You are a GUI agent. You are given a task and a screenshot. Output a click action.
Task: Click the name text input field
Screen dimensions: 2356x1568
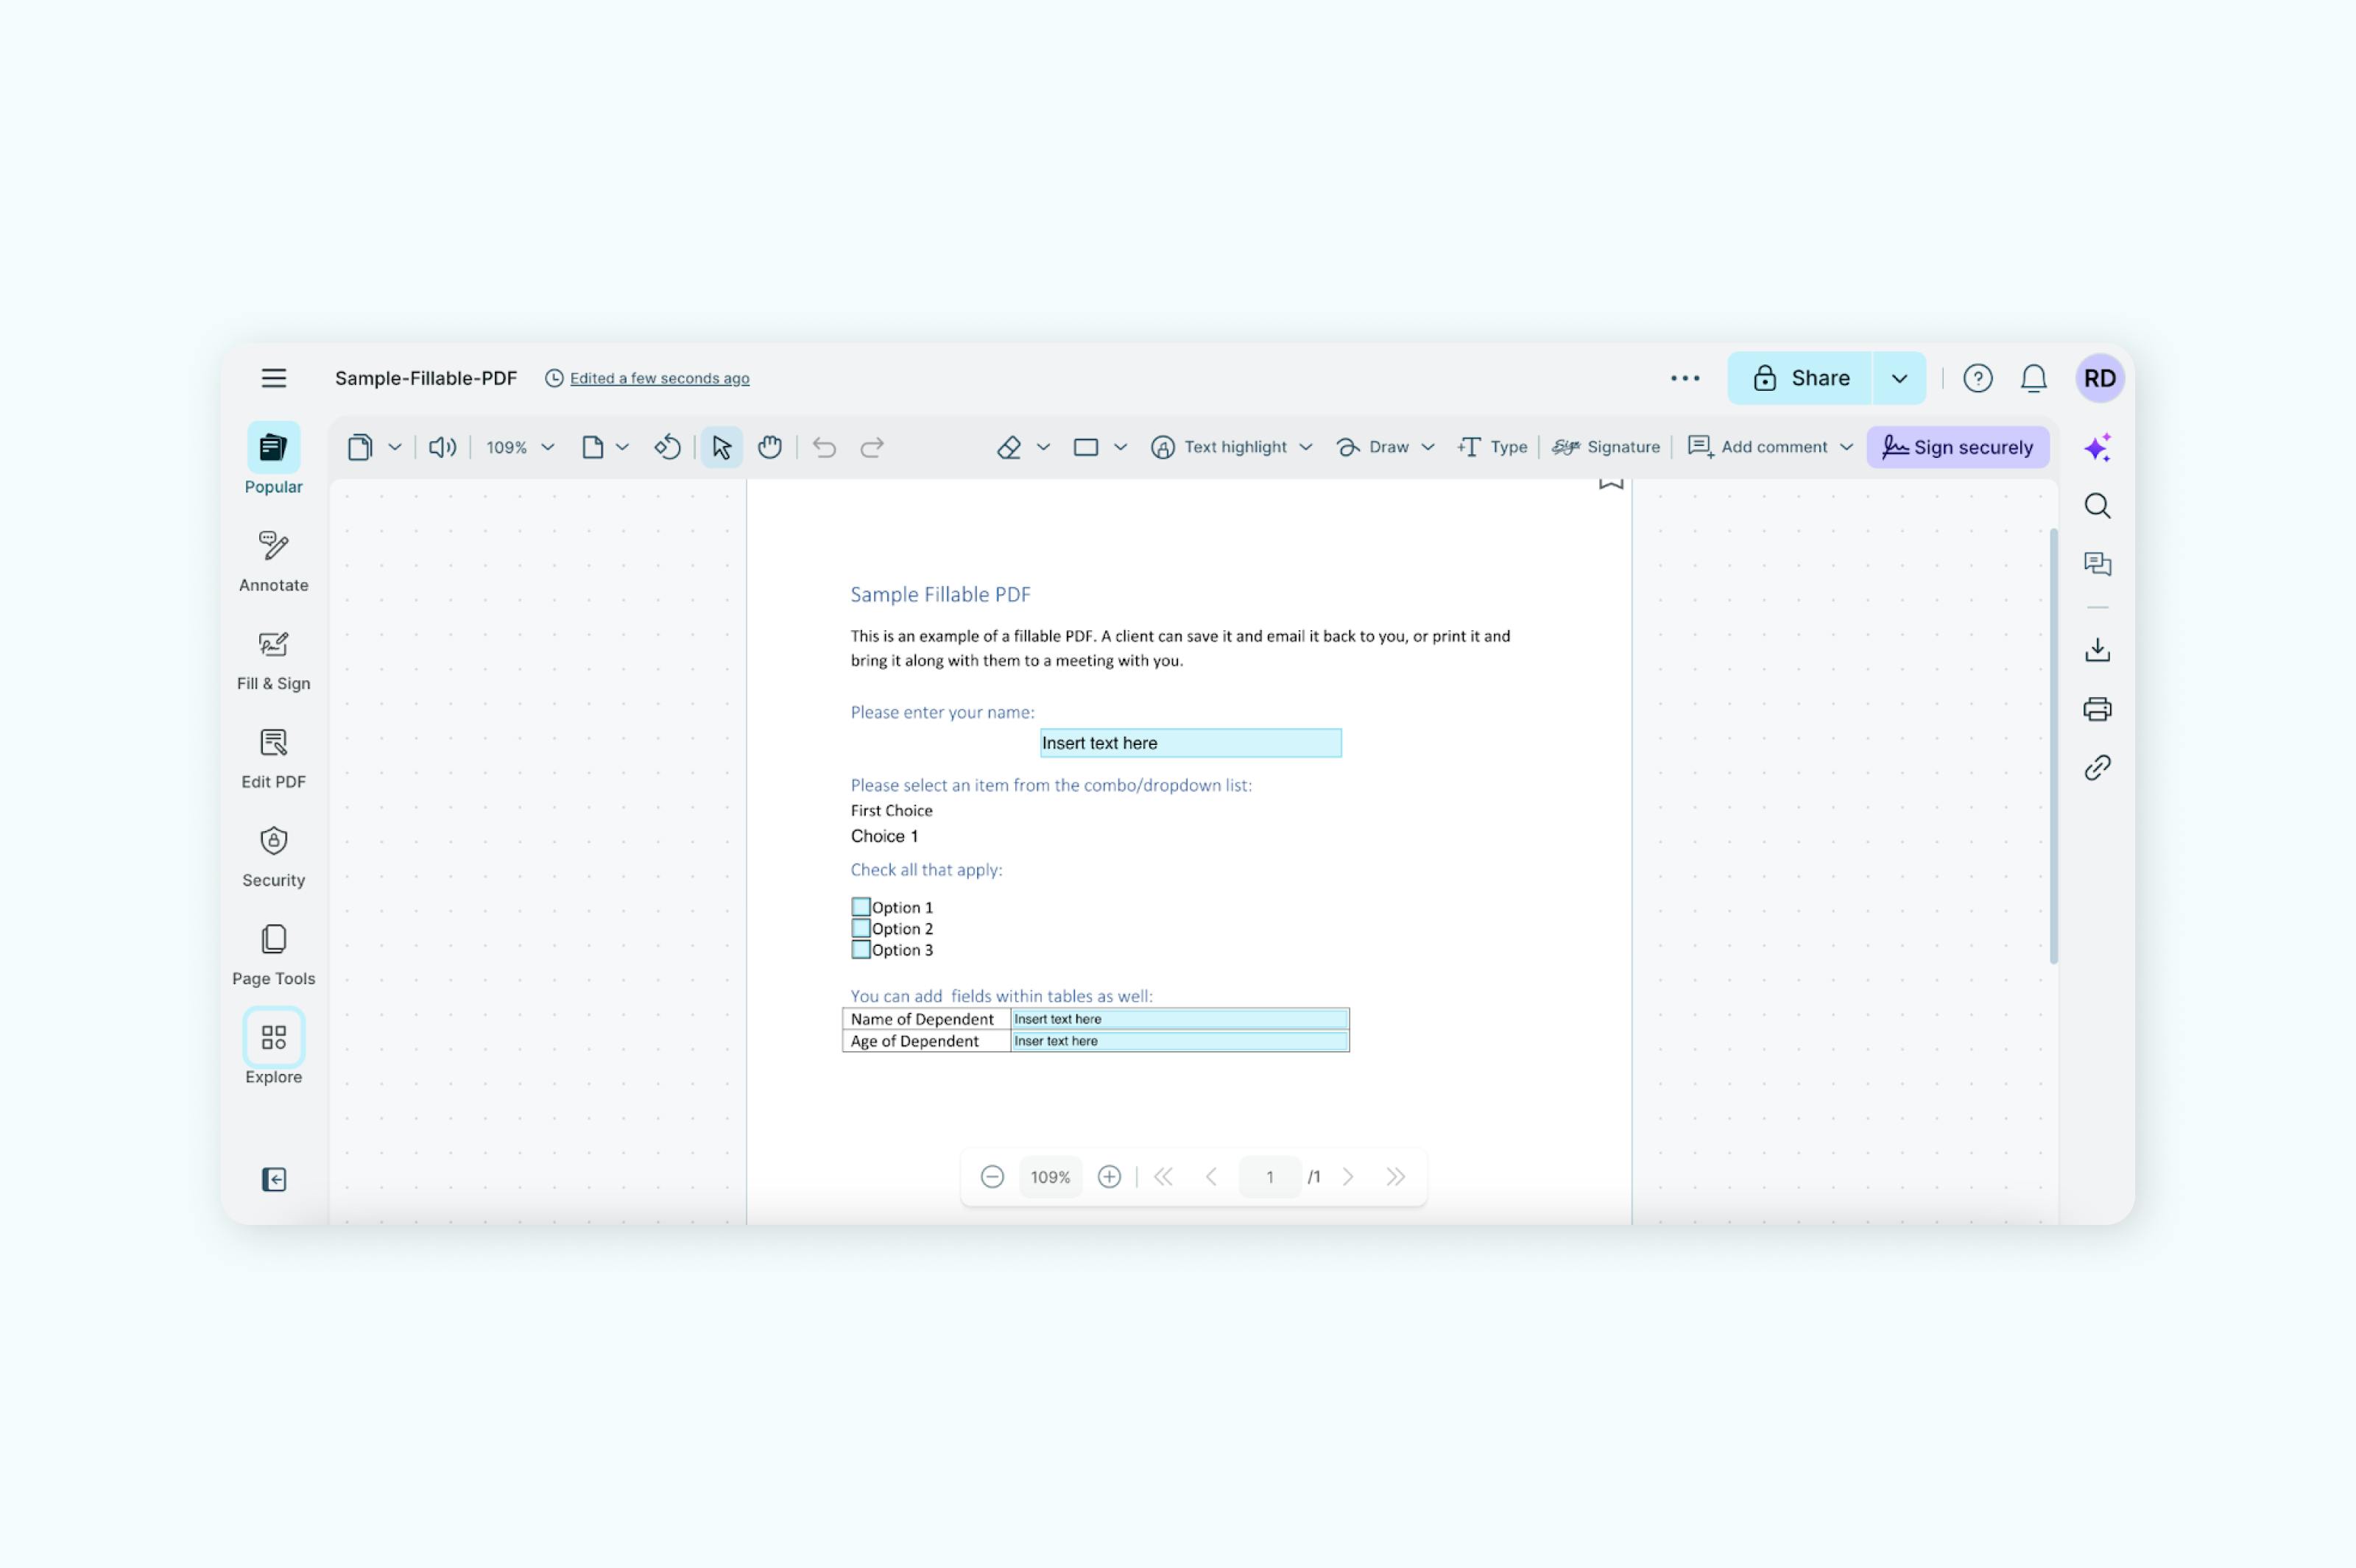(x=1190, y=743)
